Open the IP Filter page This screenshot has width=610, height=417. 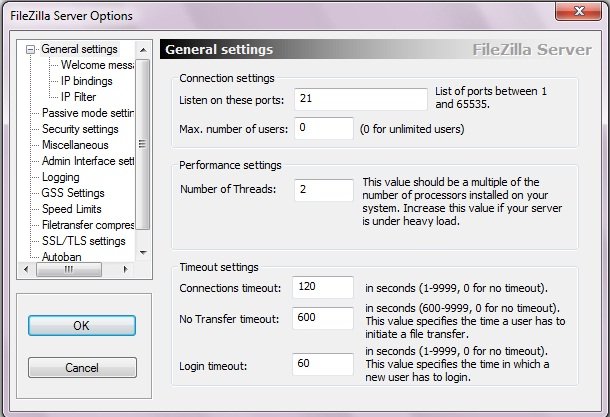[80, 97]
